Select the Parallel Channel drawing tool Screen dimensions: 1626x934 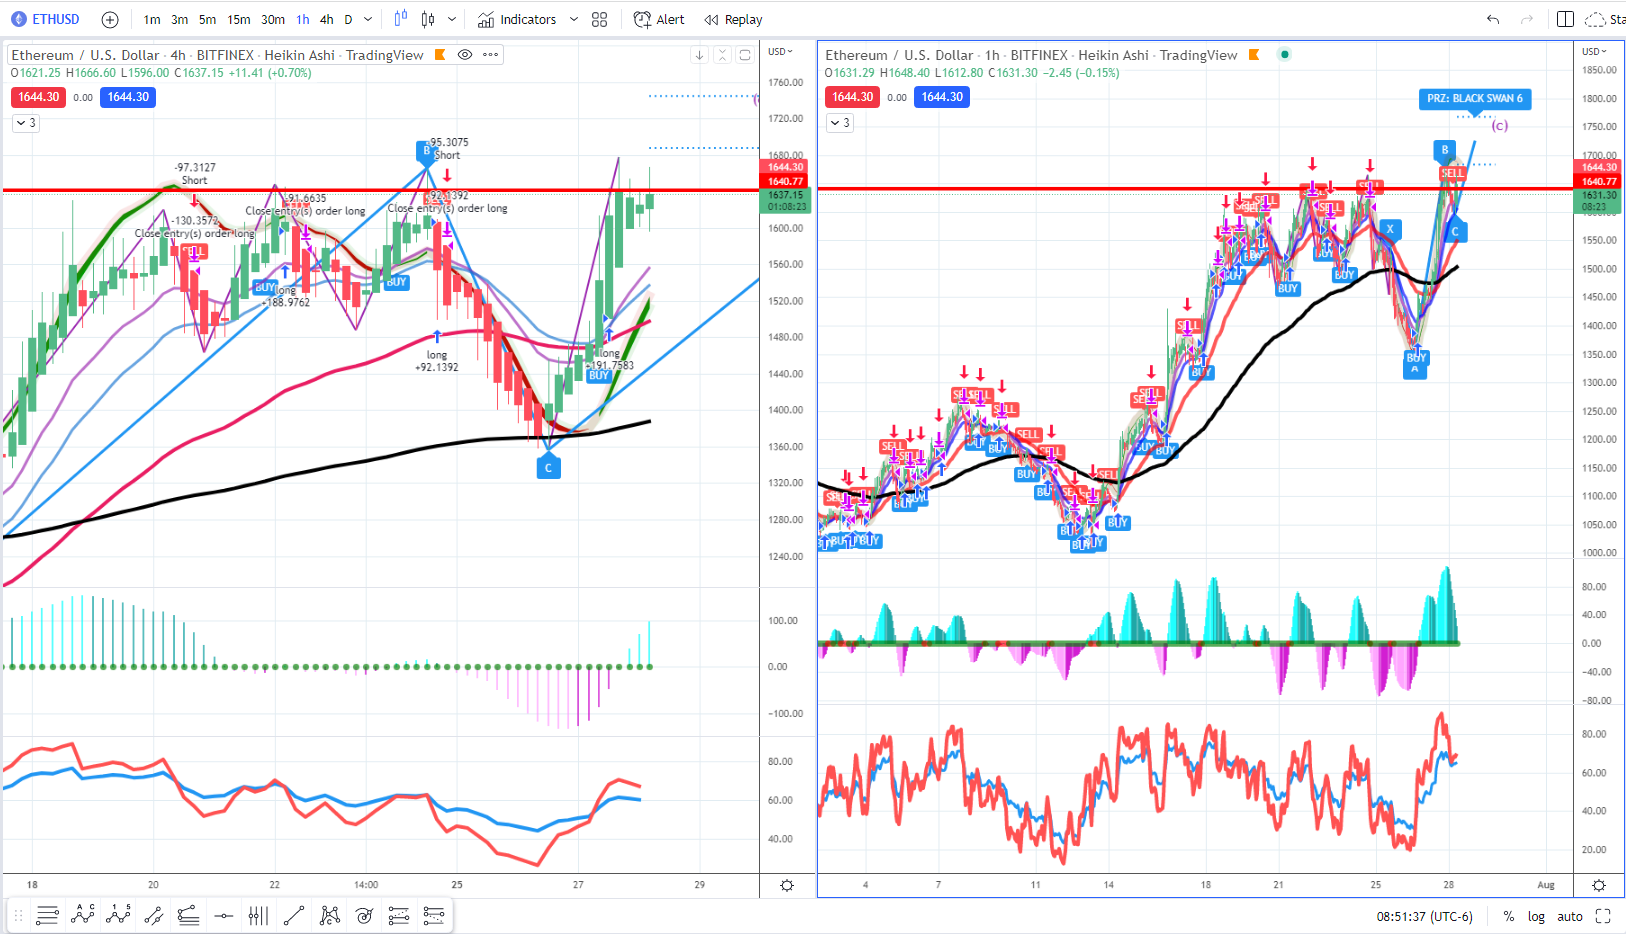click(x=153, y=915)
